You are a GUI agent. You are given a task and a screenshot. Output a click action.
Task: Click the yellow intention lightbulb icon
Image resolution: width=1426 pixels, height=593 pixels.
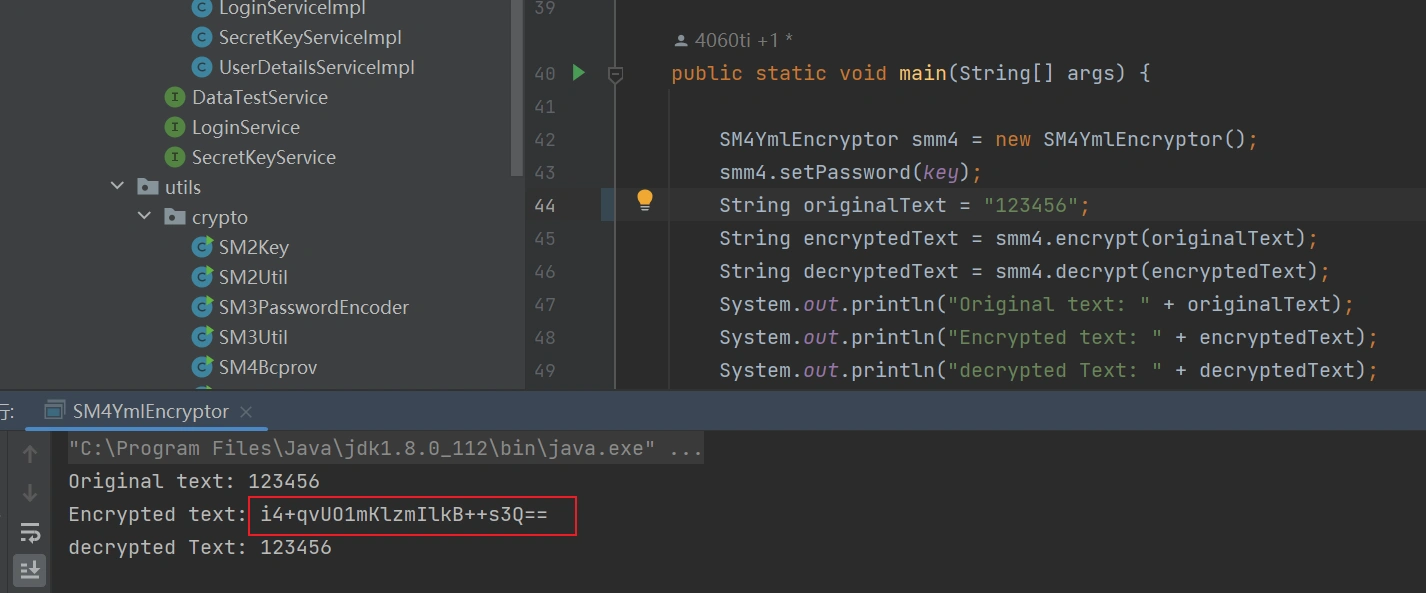[645, 200]
